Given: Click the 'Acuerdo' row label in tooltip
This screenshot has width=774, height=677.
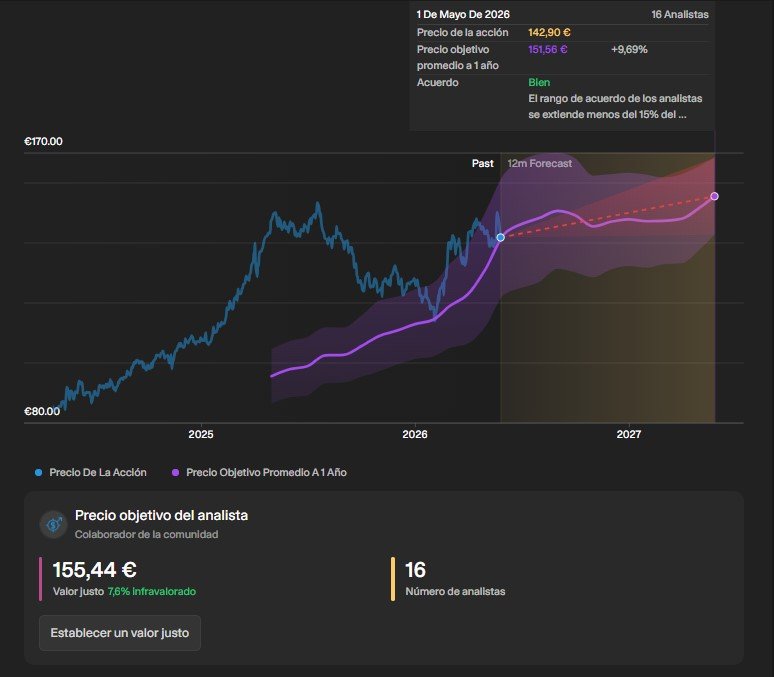Looking at the screenshot, I should [x=437, y=82].
